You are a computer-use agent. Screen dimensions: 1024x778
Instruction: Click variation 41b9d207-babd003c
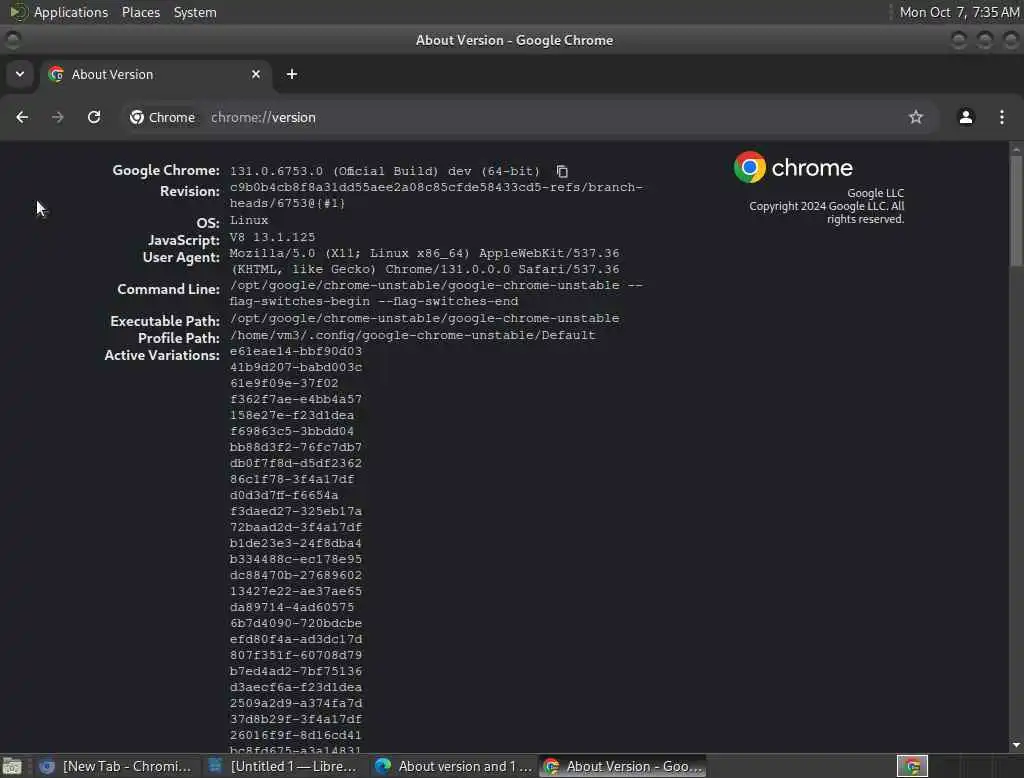296,367
